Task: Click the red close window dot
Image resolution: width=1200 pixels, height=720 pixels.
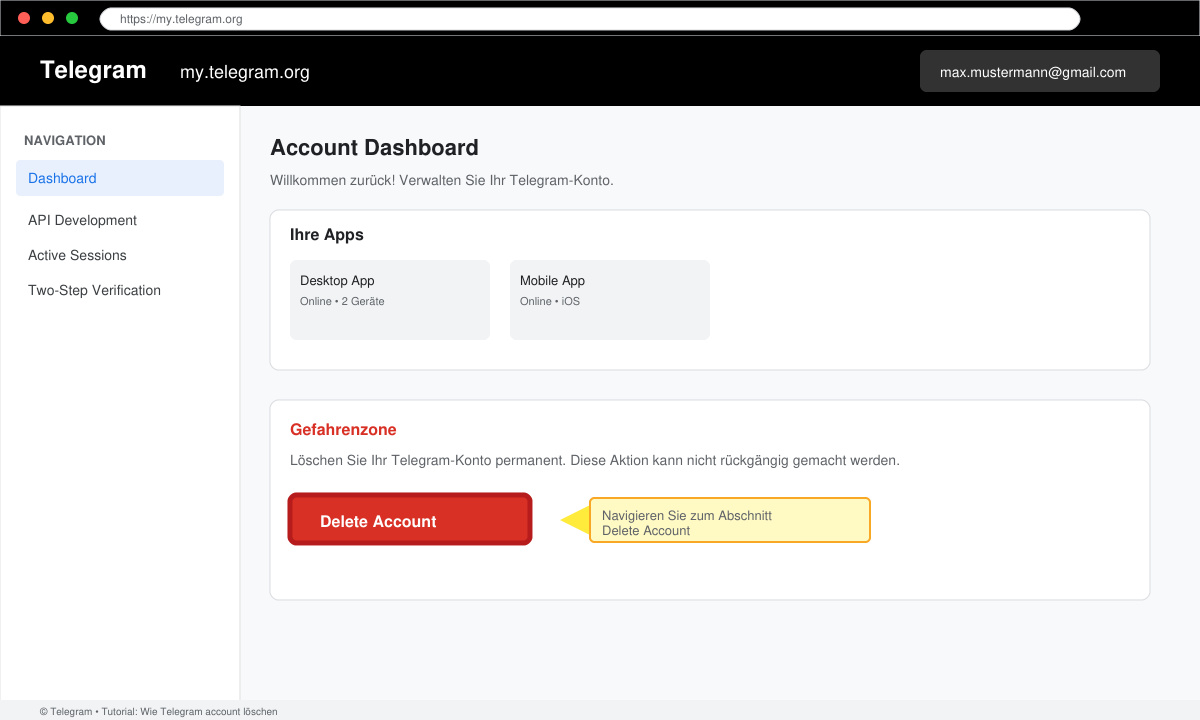Action: pyautogui.click(x=24, y=18)
